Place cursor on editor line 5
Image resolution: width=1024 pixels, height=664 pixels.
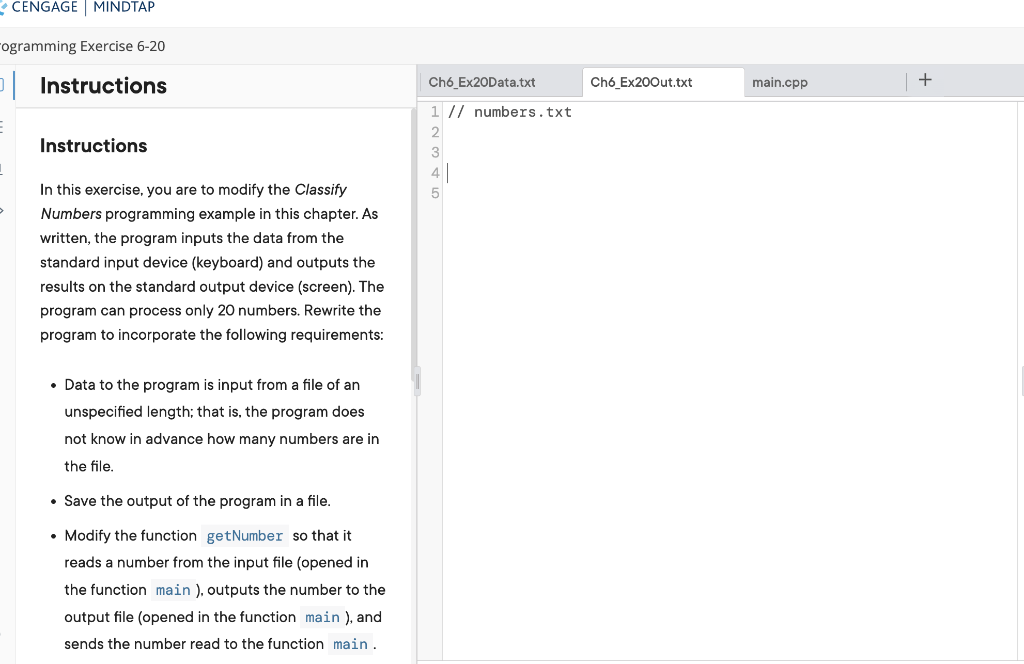point(731,193)
